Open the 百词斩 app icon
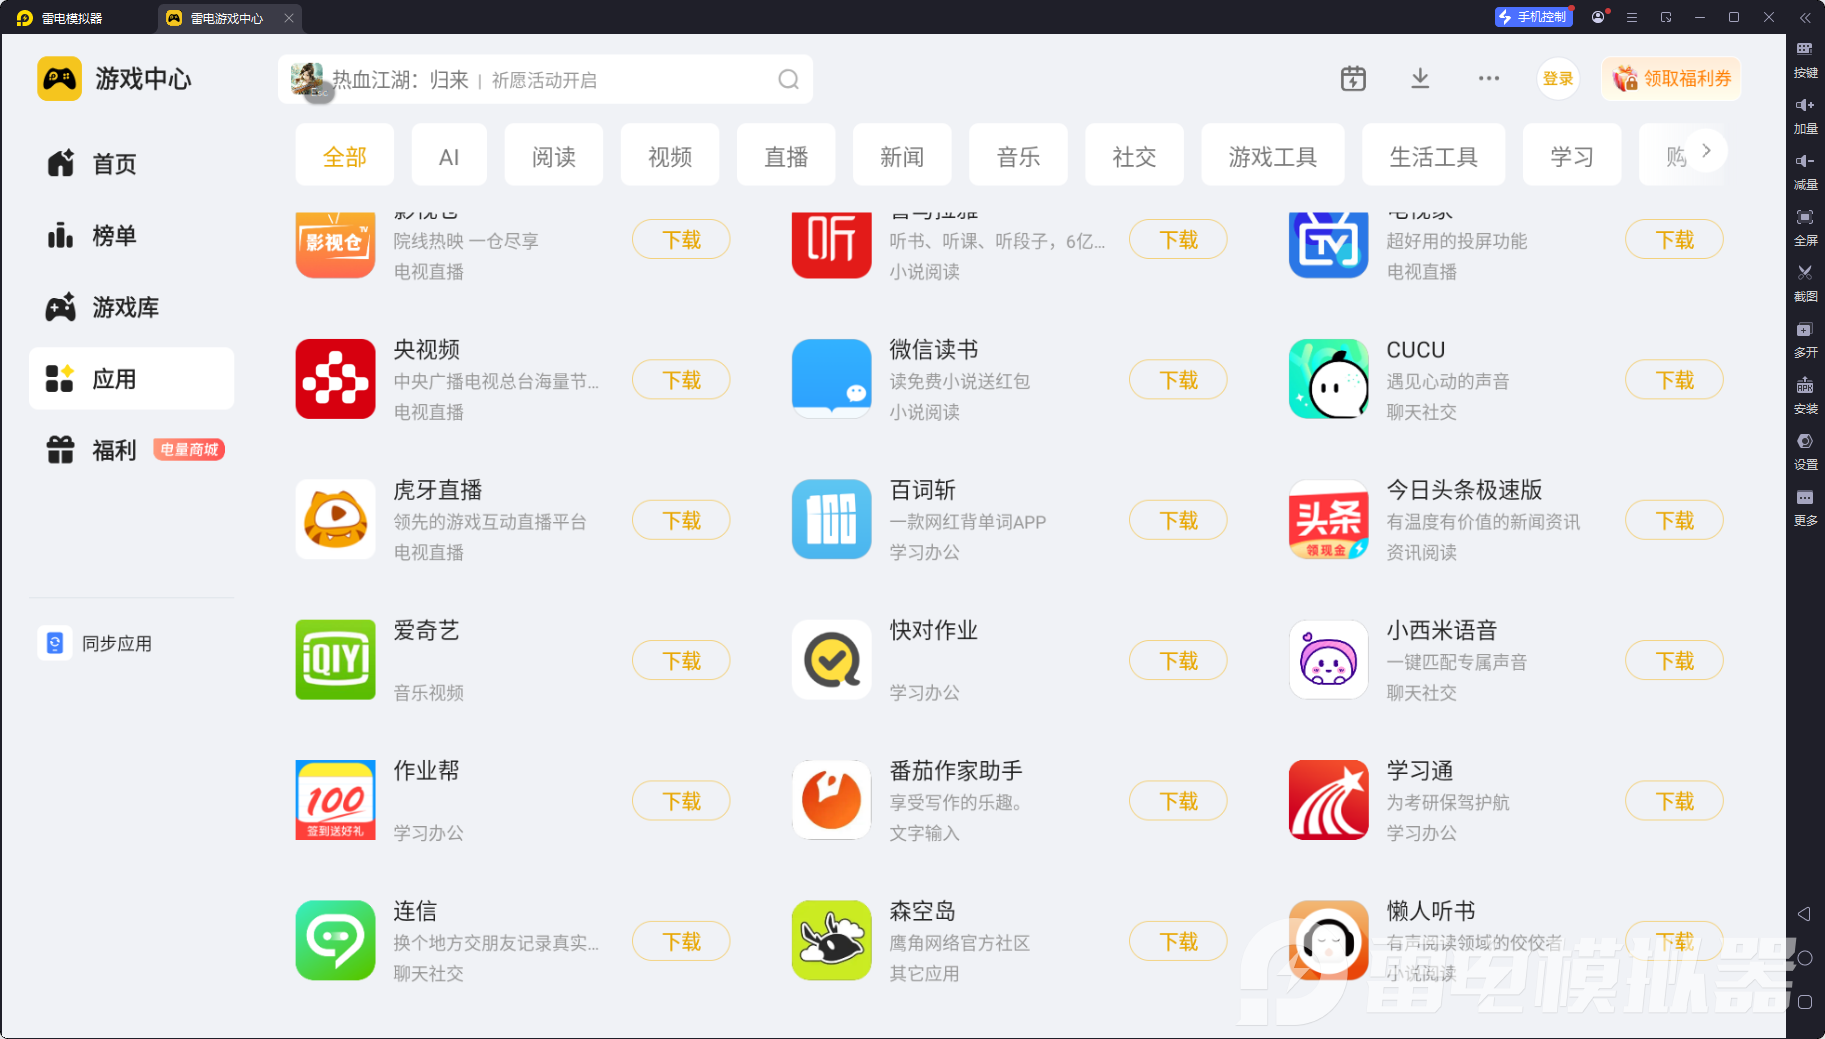The image size is (1825, 1039). click(832, 520)
